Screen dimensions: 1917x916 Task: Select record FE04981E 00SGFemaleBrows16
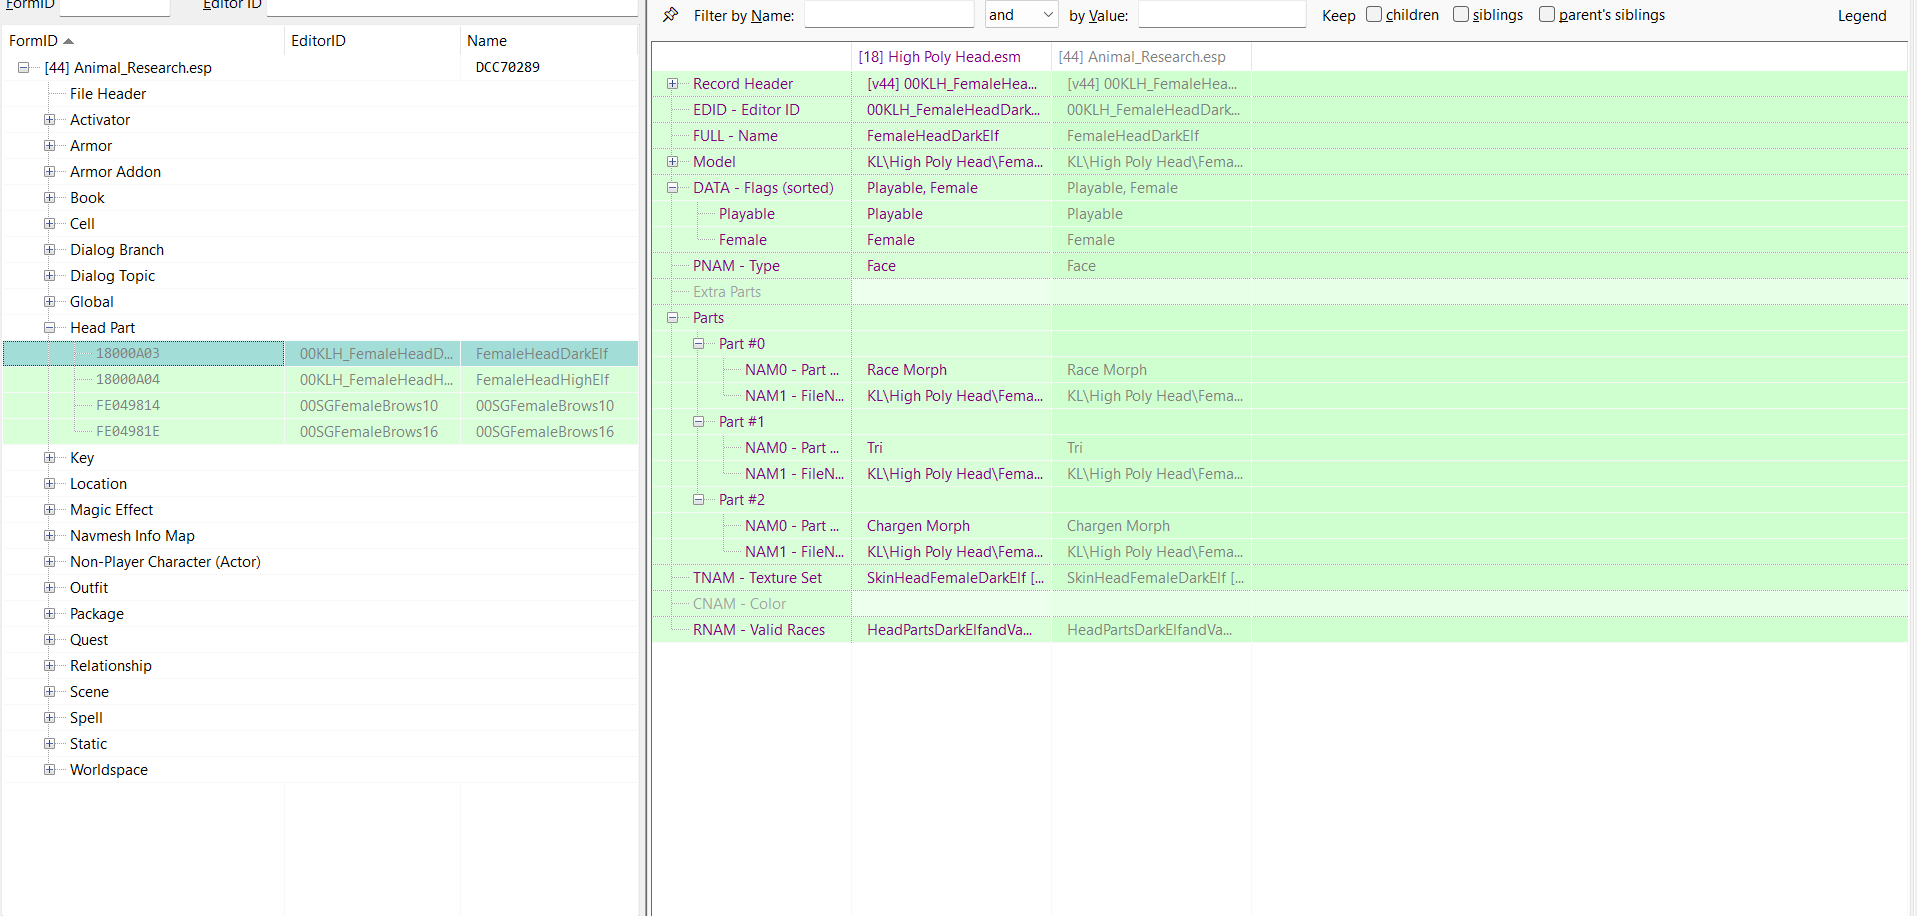(x=320, y=432)
